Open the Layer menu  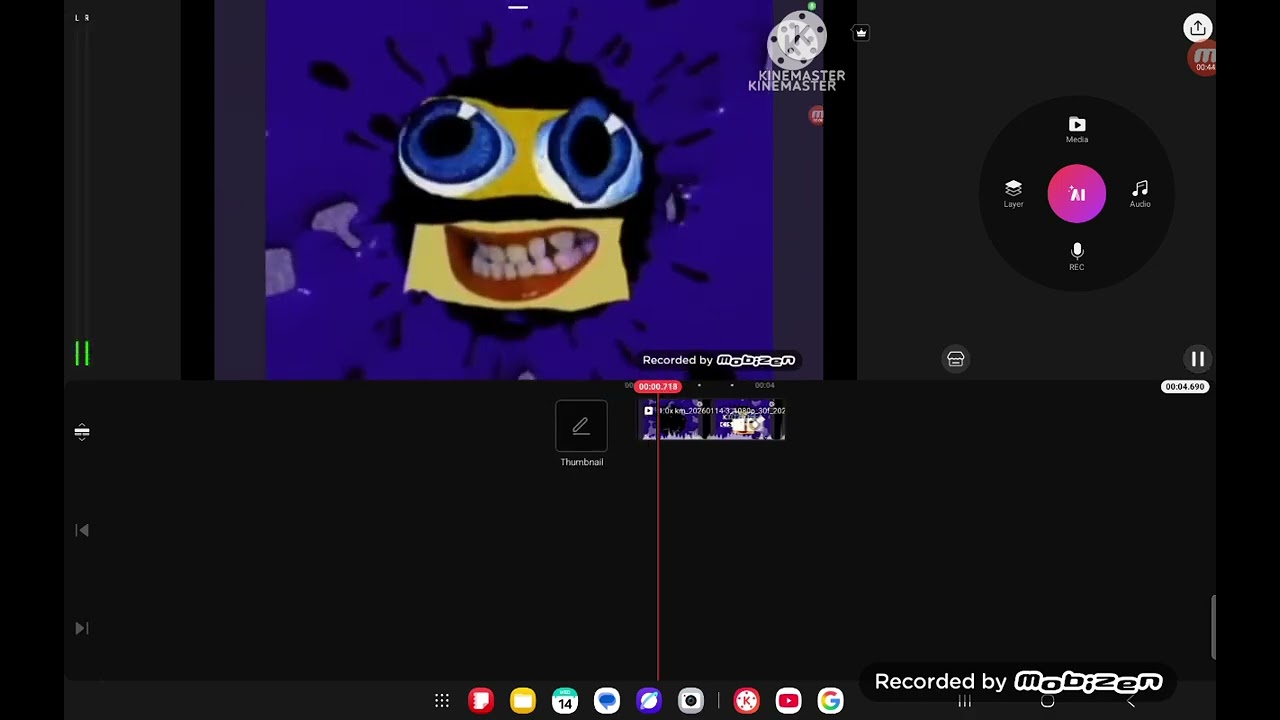tap(1013, 194)
